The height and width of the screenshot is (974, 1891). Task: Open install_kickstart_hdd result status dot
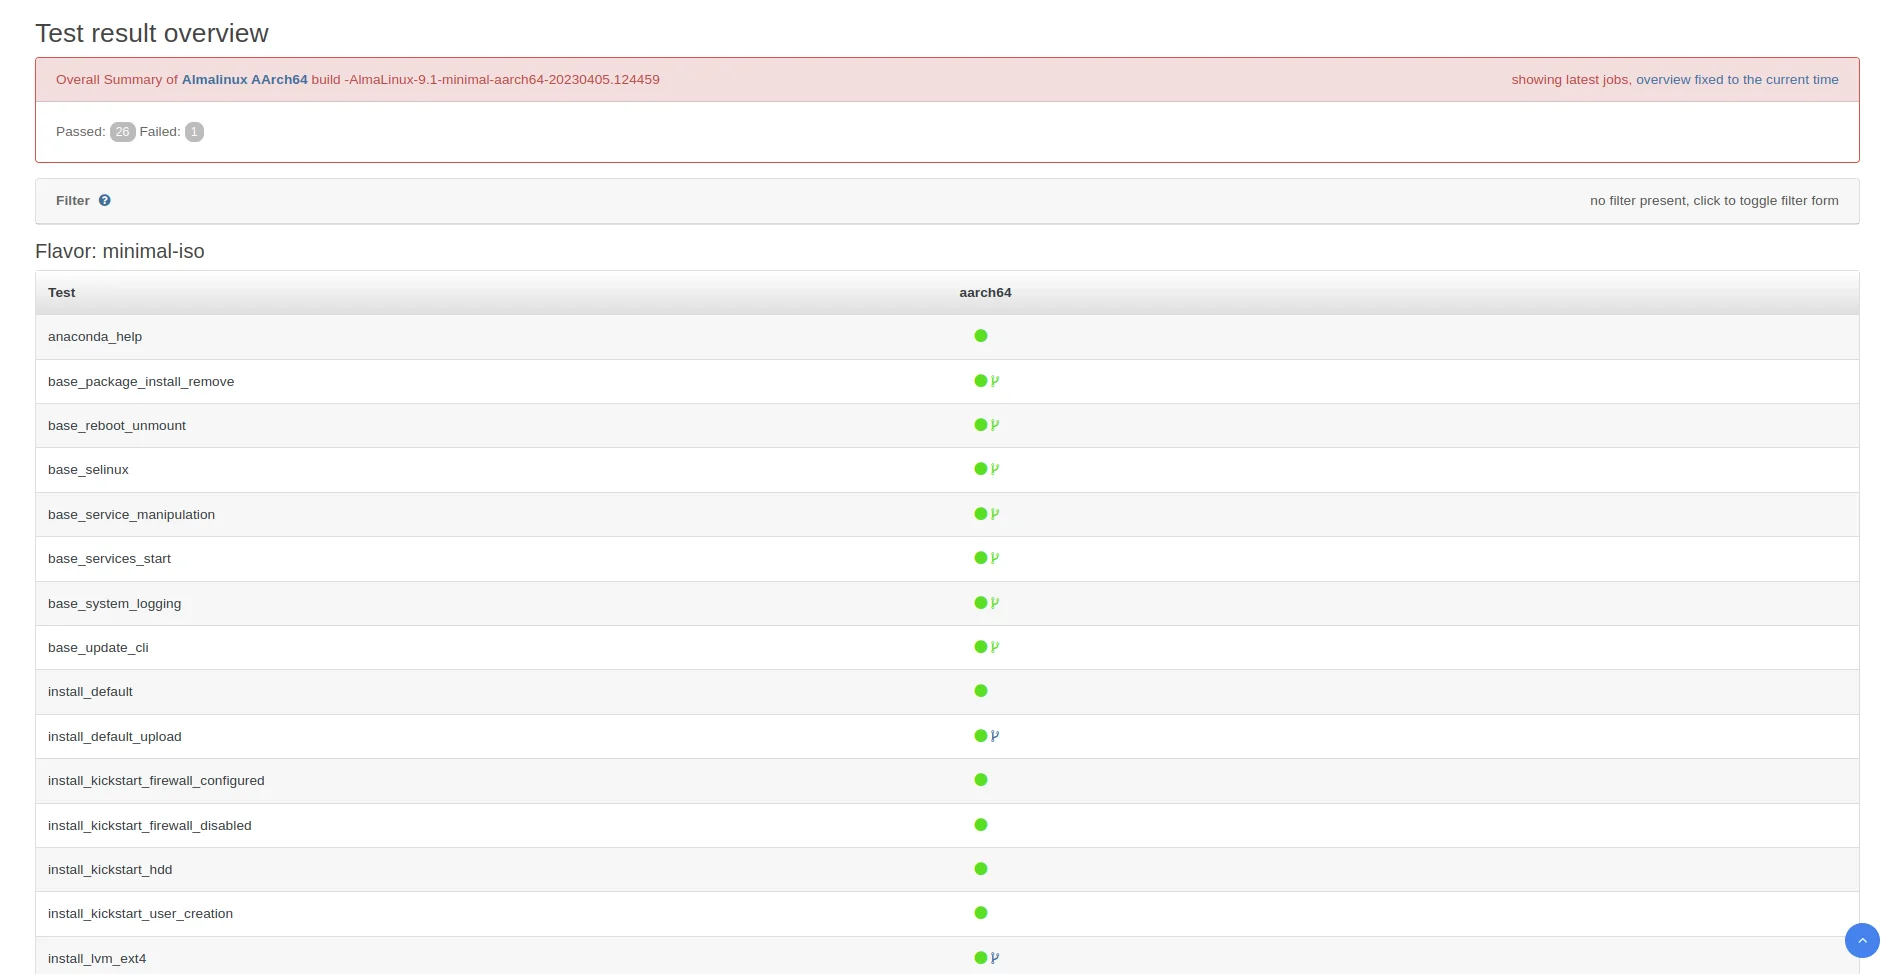[x=980, y=869]
